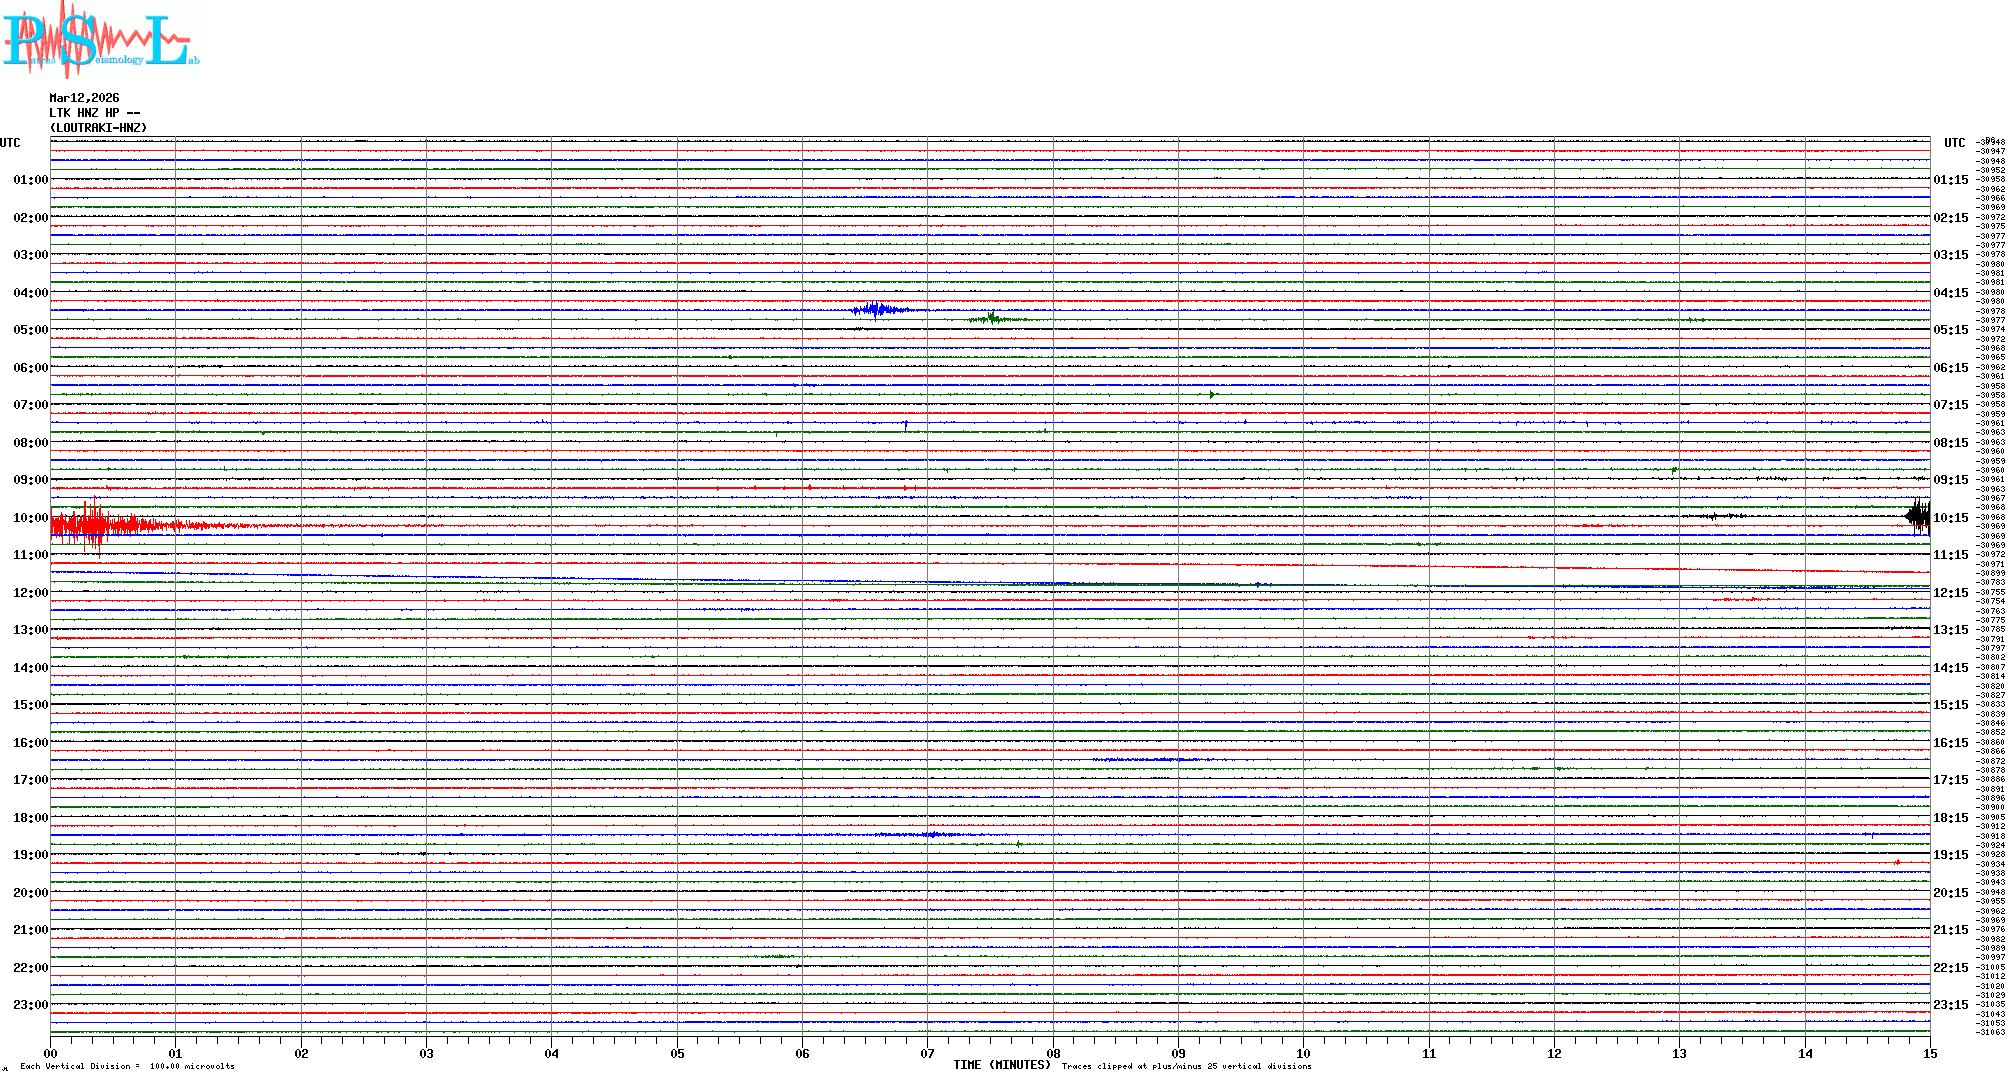Click the TIME (MINUTES) axis label
The height and width of the screenshot is (1080, 2010).
click(1001, 1065)
